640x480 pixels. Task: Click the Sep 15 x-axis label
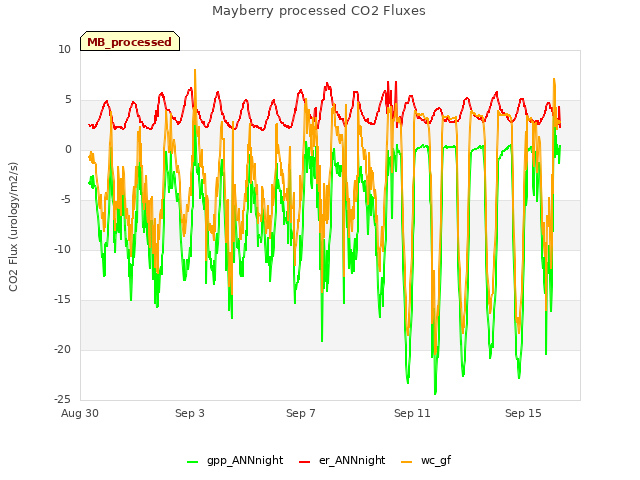point(523,413)
